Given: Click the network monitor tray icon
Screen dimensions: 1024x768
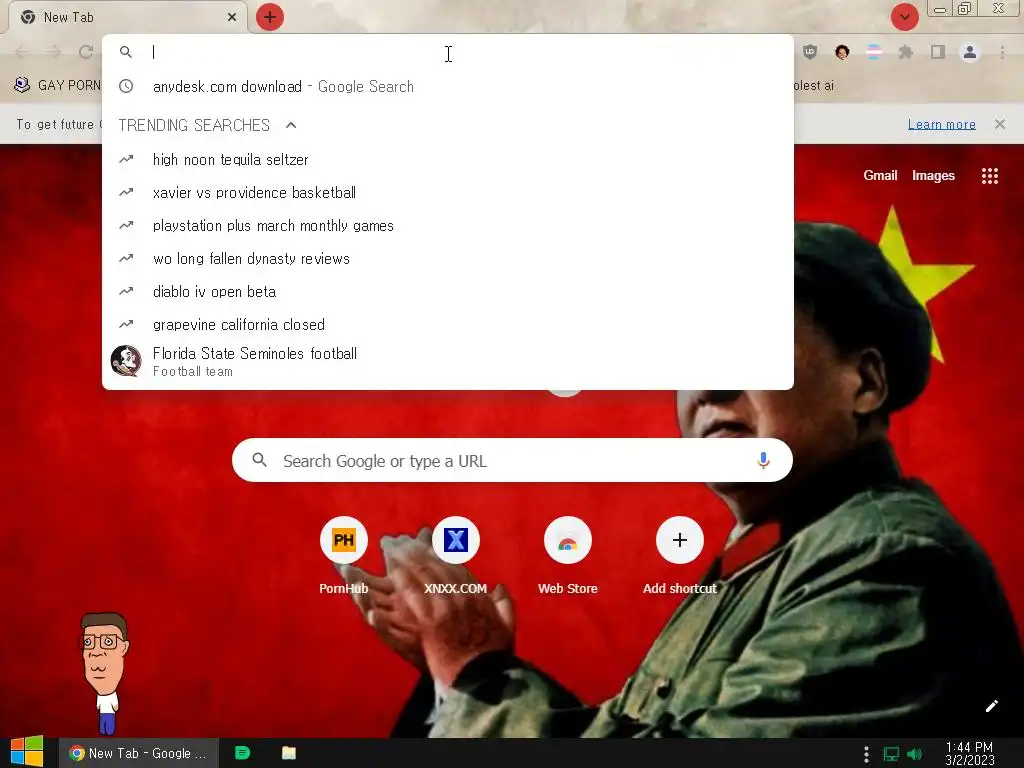Looking at the screenshot, I should coord(891,754).
